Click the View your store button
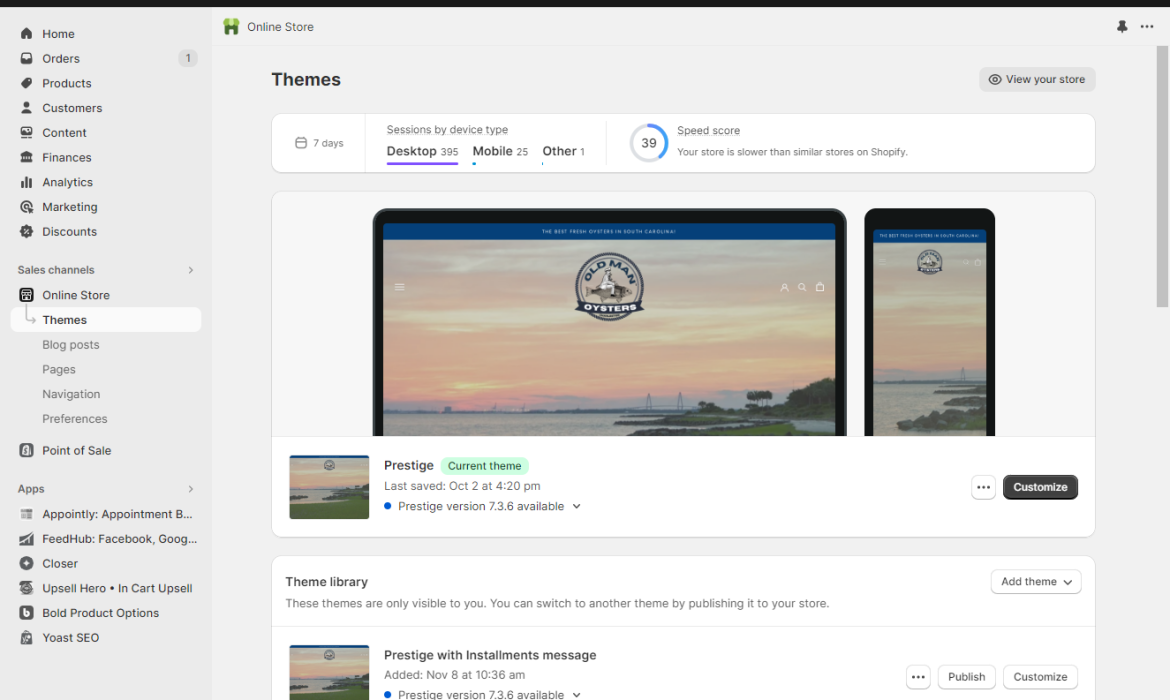This screenshot has height=700, width=1170. (x=1037, y=79)
